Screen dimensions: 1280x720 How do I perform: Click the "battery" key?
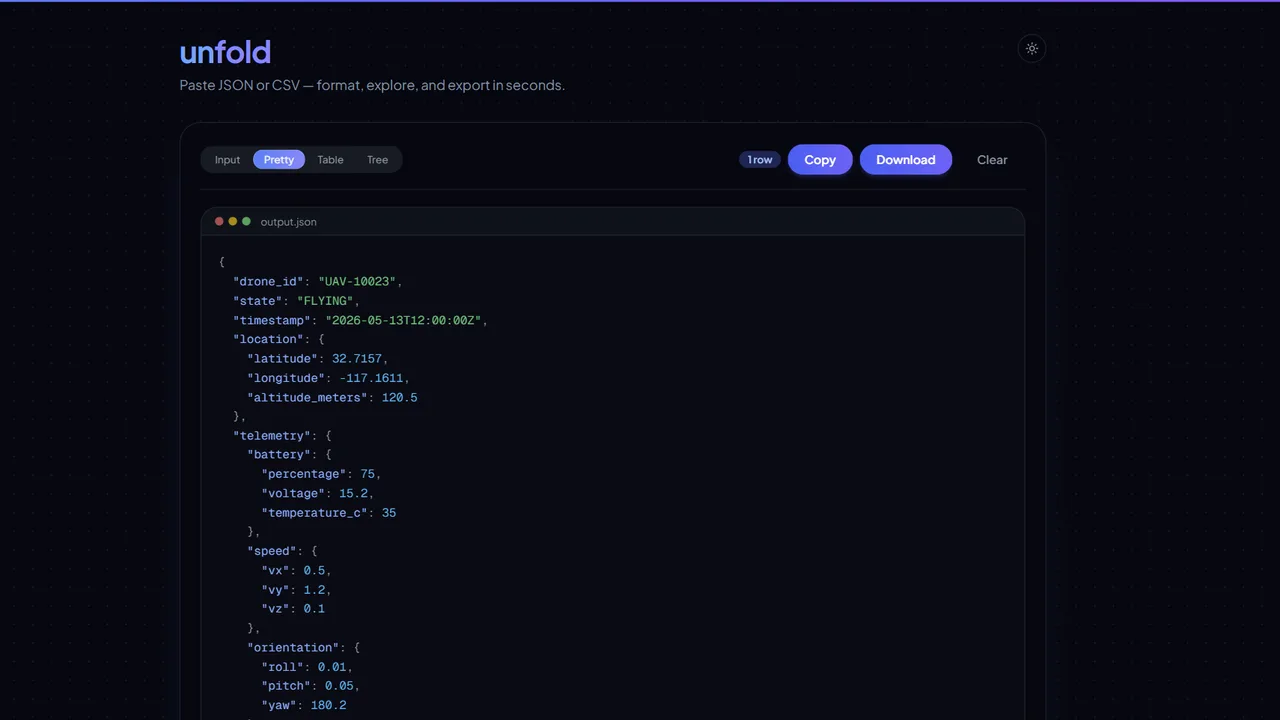tap(279, 455)
